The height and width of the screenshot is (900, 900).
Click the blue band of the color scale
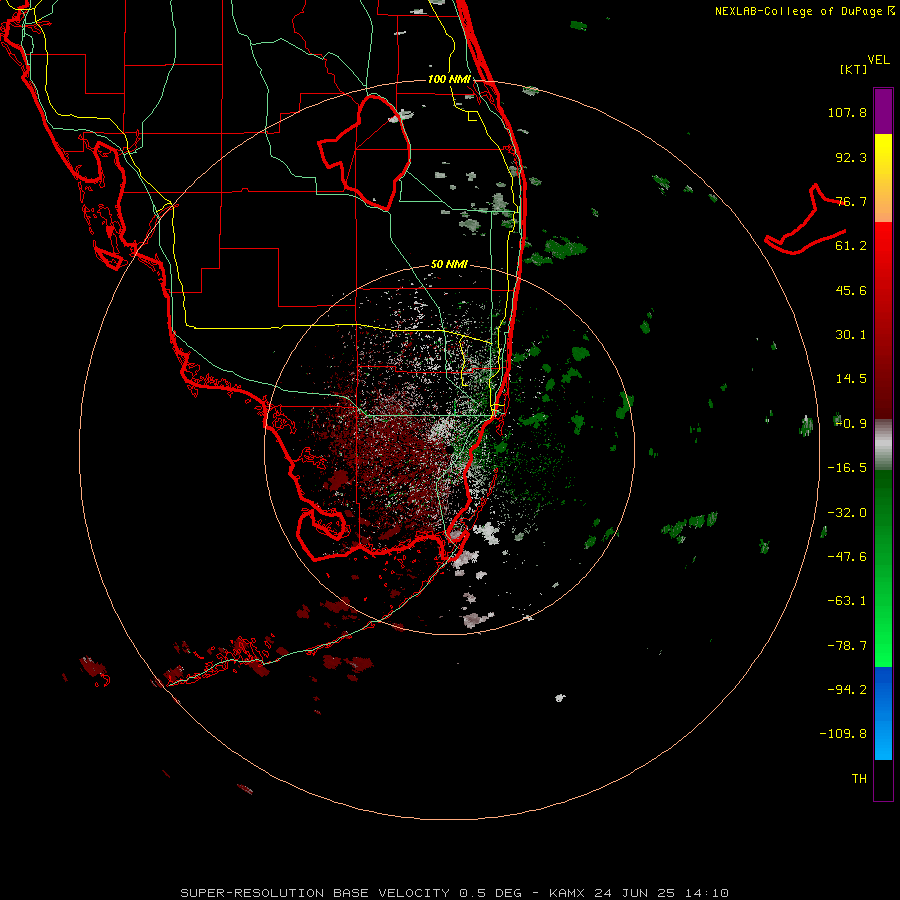coord(883,713)
